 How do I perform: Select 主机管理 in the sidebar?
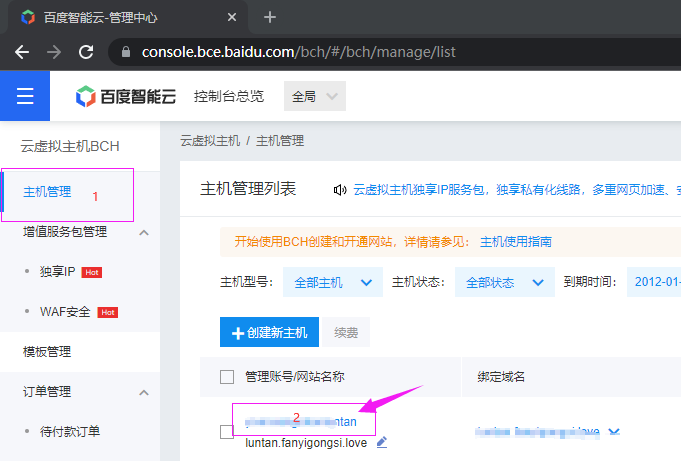click(47, 192)
